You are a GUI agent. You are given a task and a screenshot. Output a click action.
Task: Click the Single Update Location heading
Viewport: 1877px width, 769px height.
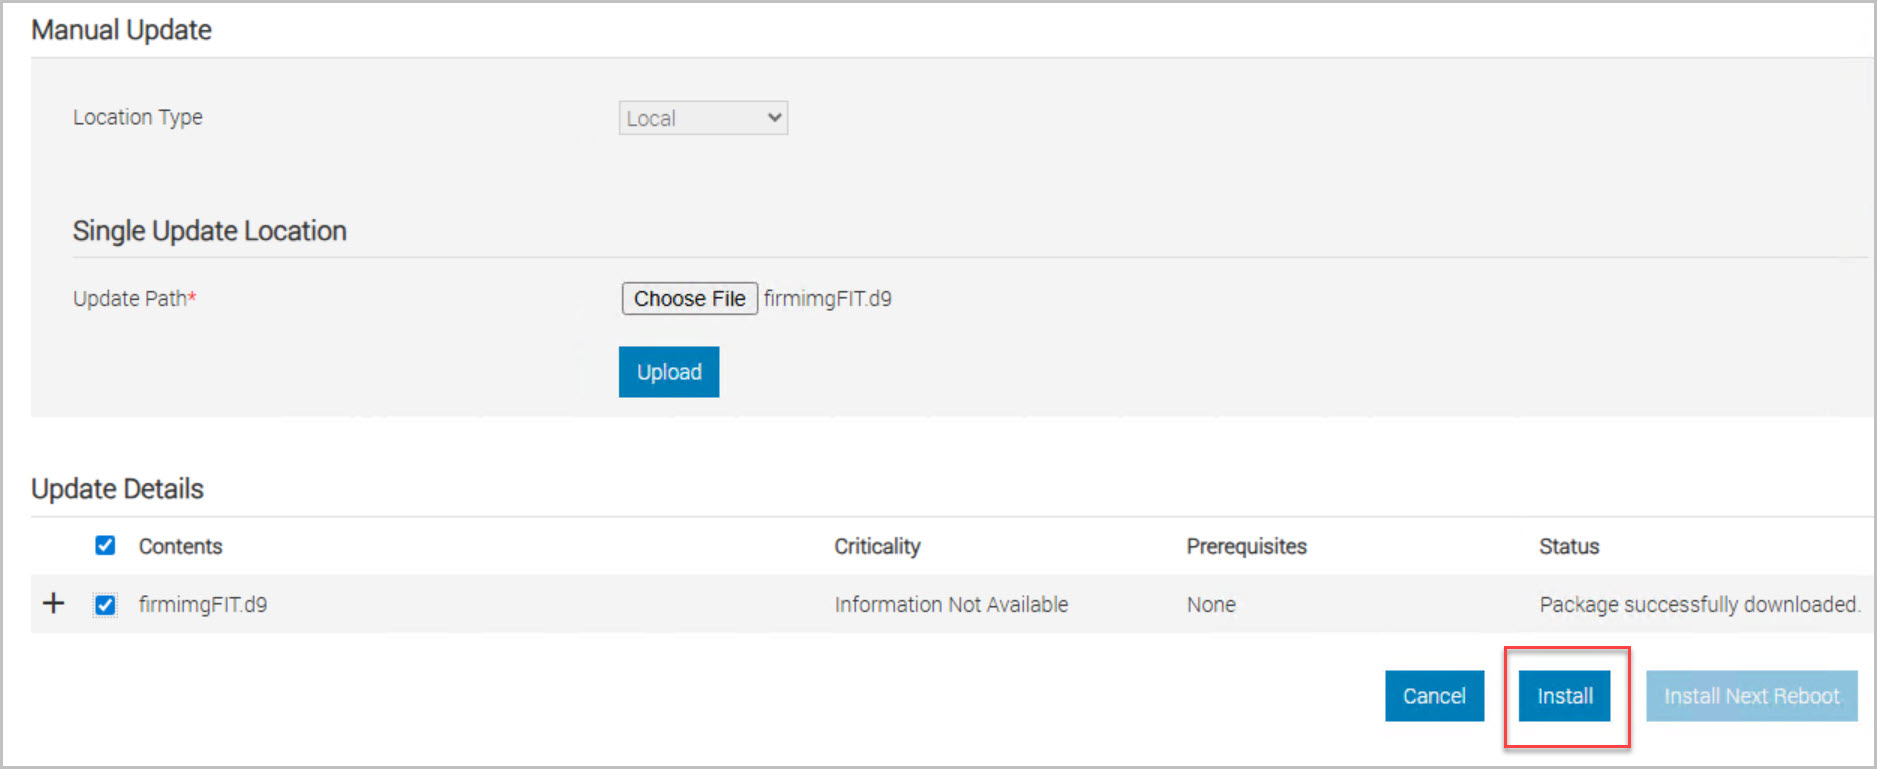pos(209,231)
